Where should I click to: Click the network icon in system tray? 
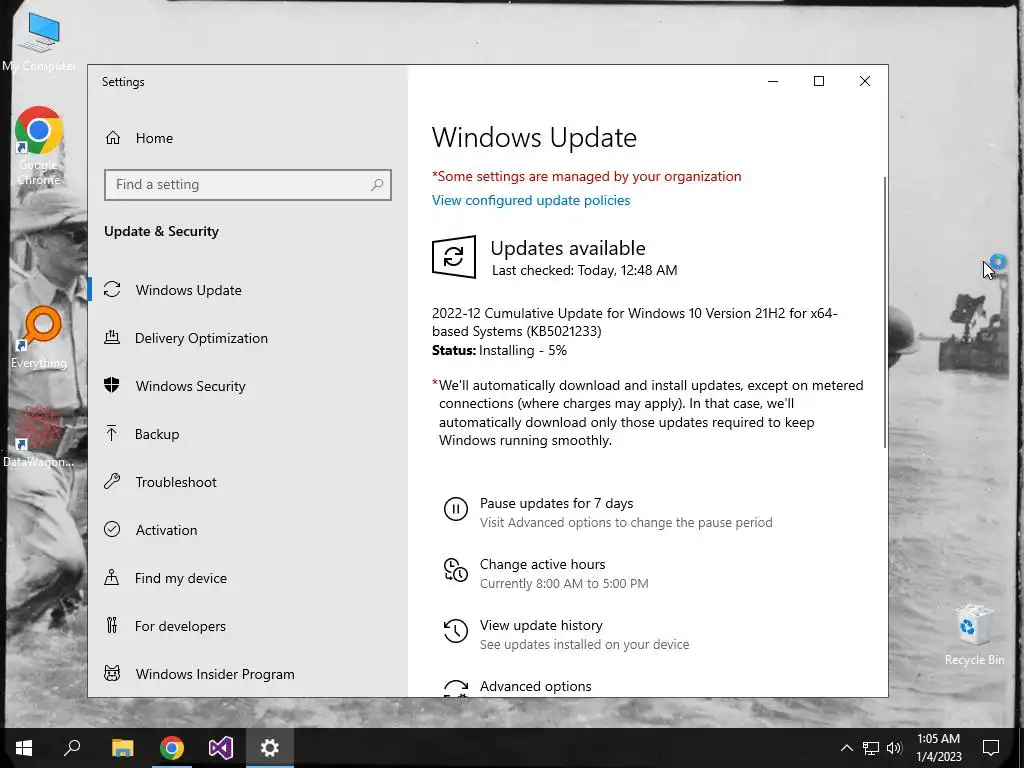point(871,748)
